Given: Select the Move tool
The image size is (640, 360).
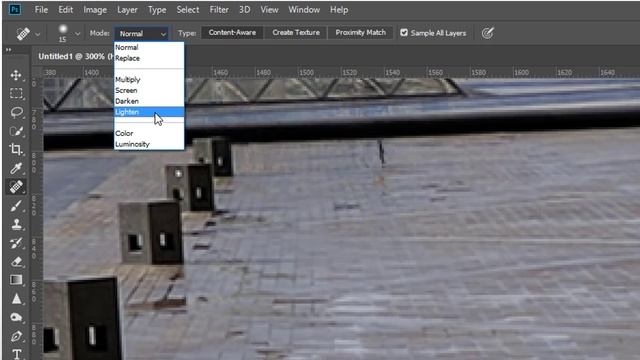Looking at the screenshot, I should coord(16,75).
